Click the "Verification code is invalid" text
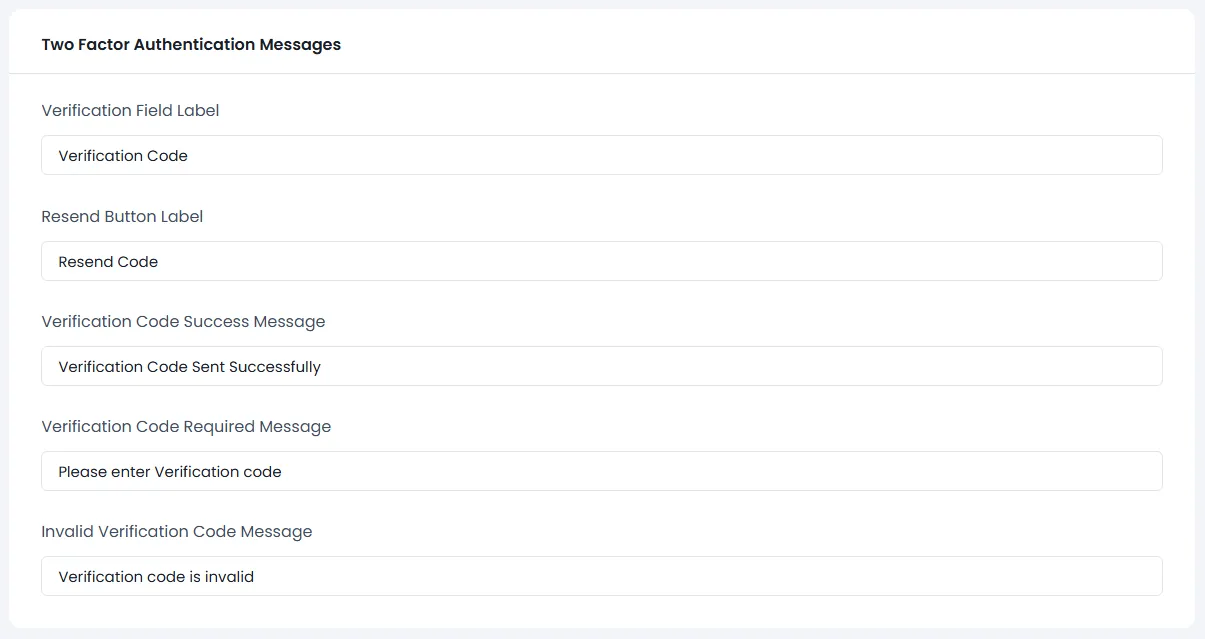1205x639 pixels. pos(156,577)
